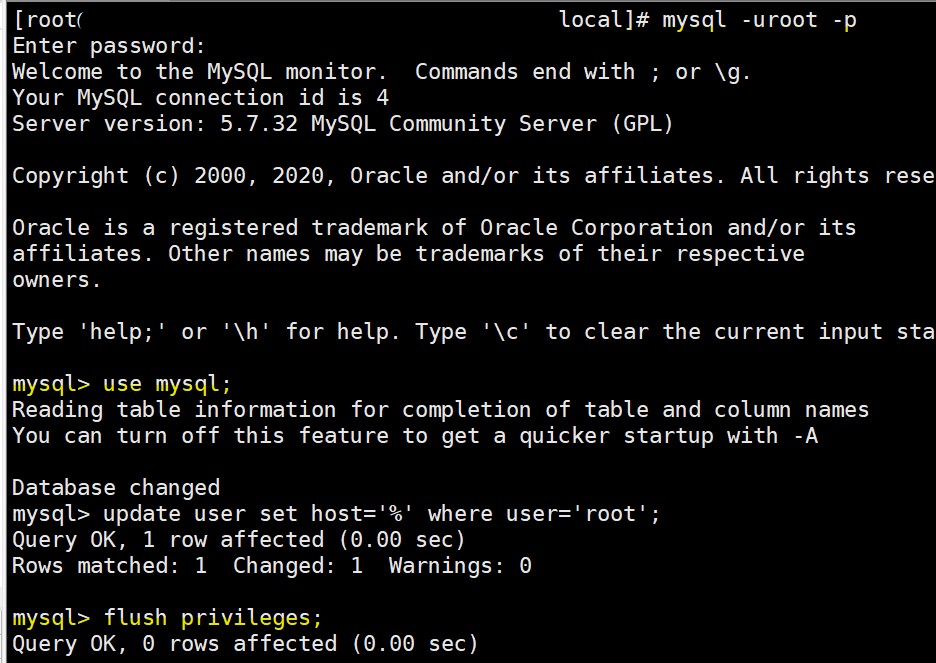Click 'Reading table information for completion' line
The width and height of the screenshot is (936, 663).
coord(441,410)
